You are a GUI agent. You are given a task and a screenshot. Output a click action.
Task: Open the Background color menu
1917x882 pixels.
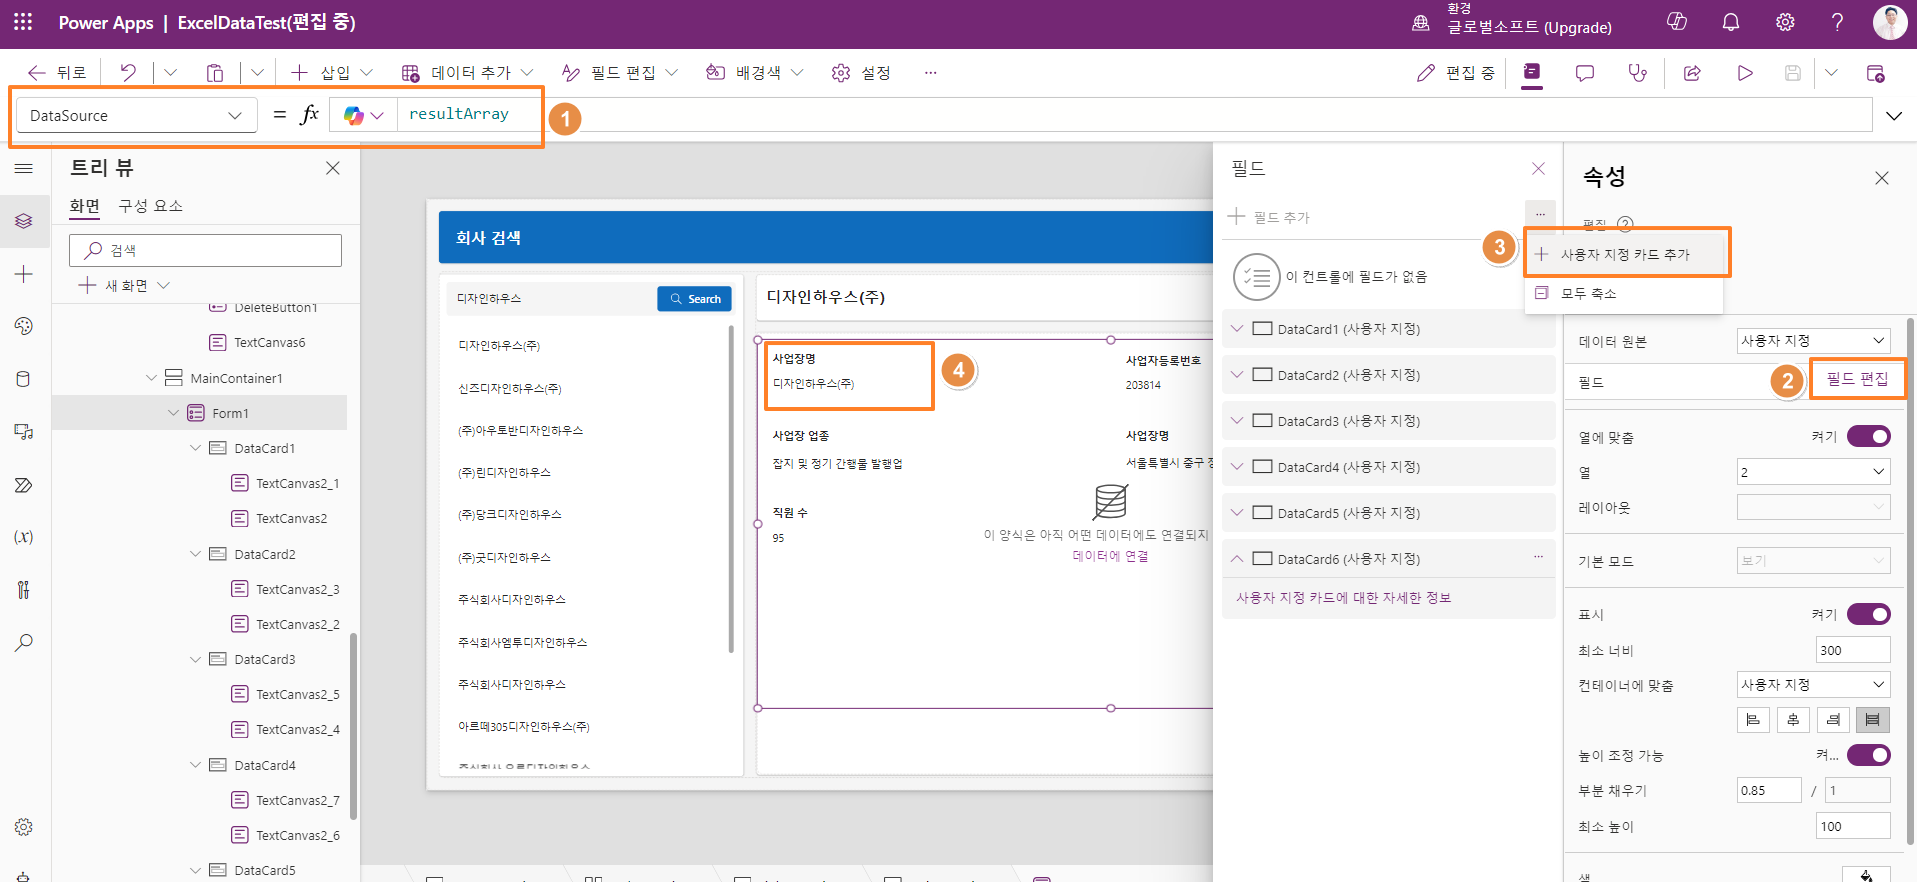(755, 72)
